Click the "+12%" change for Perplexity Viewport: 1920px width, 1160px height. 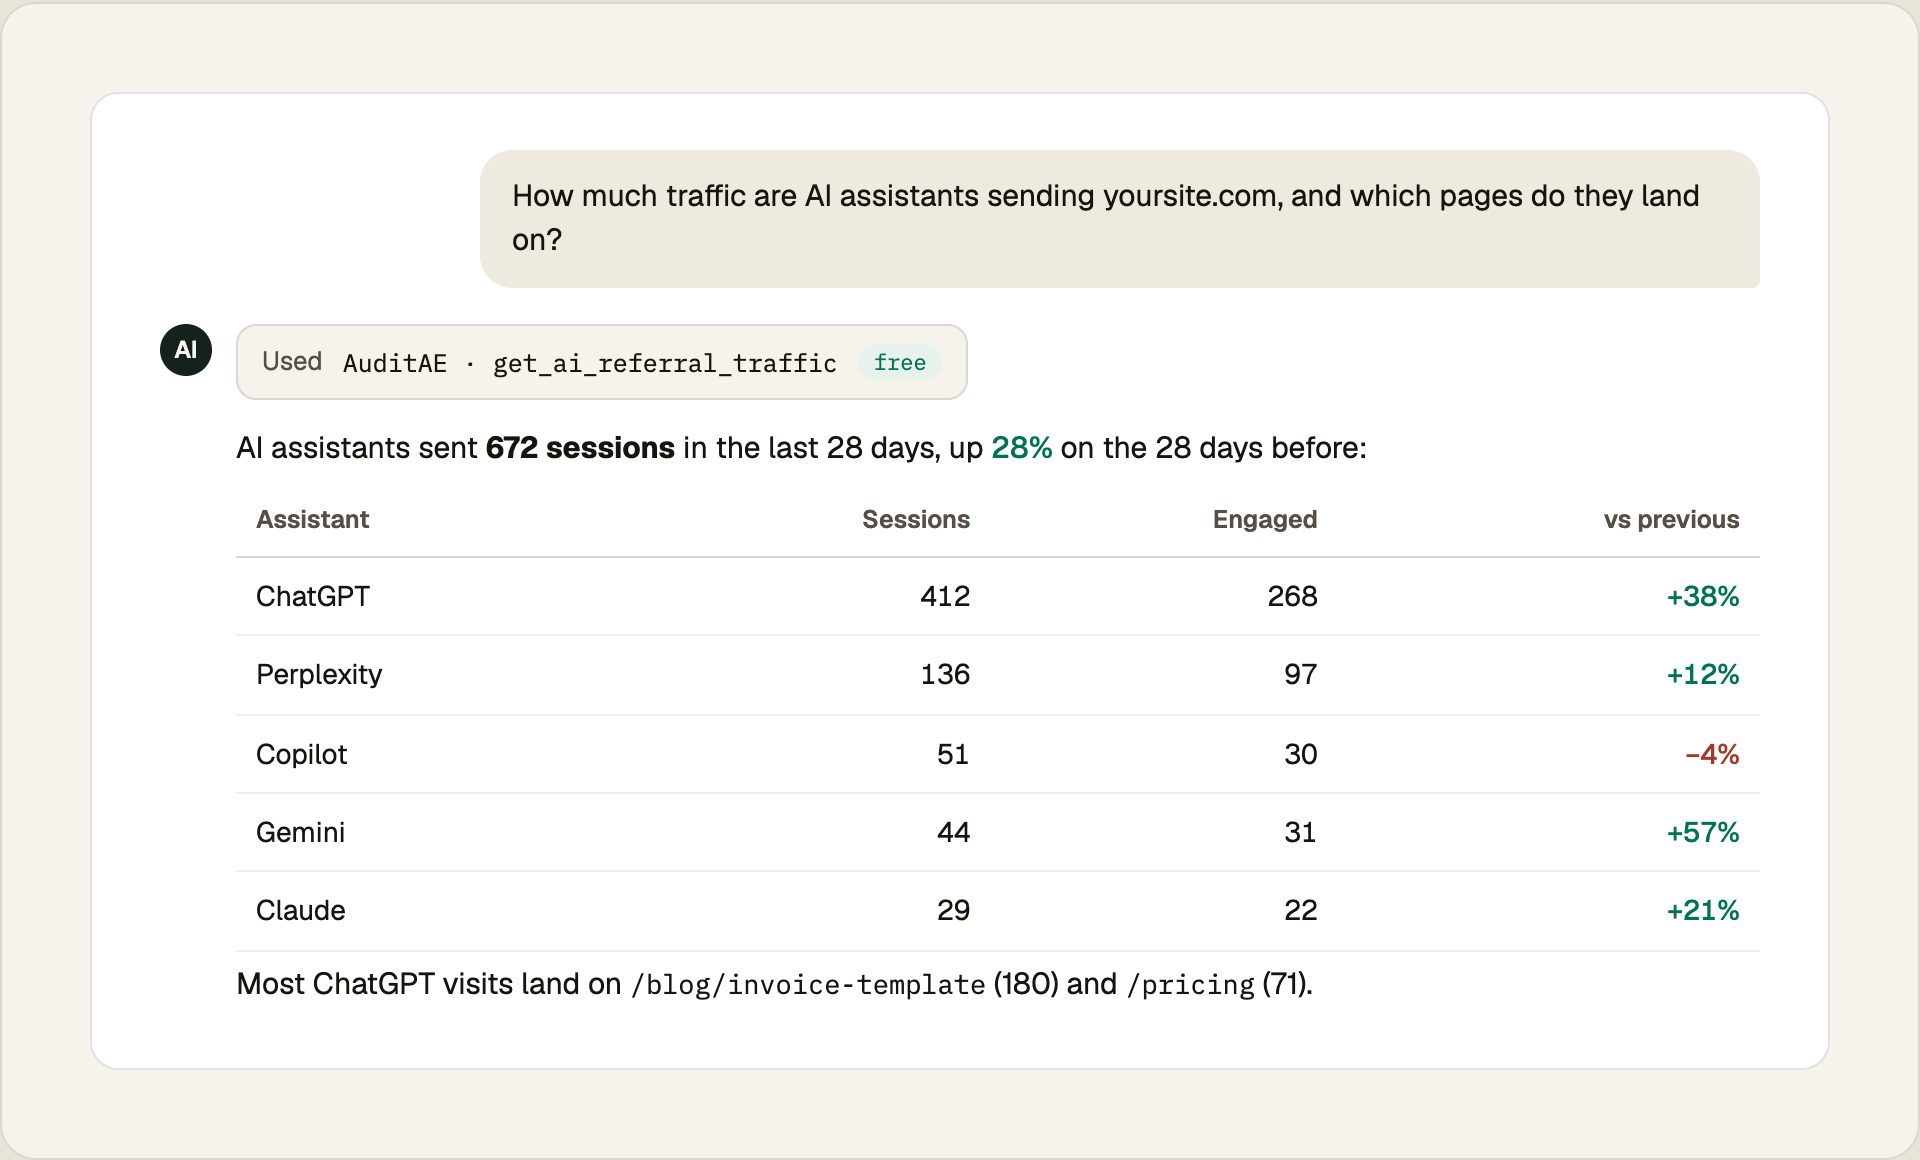coord(1703,675)
